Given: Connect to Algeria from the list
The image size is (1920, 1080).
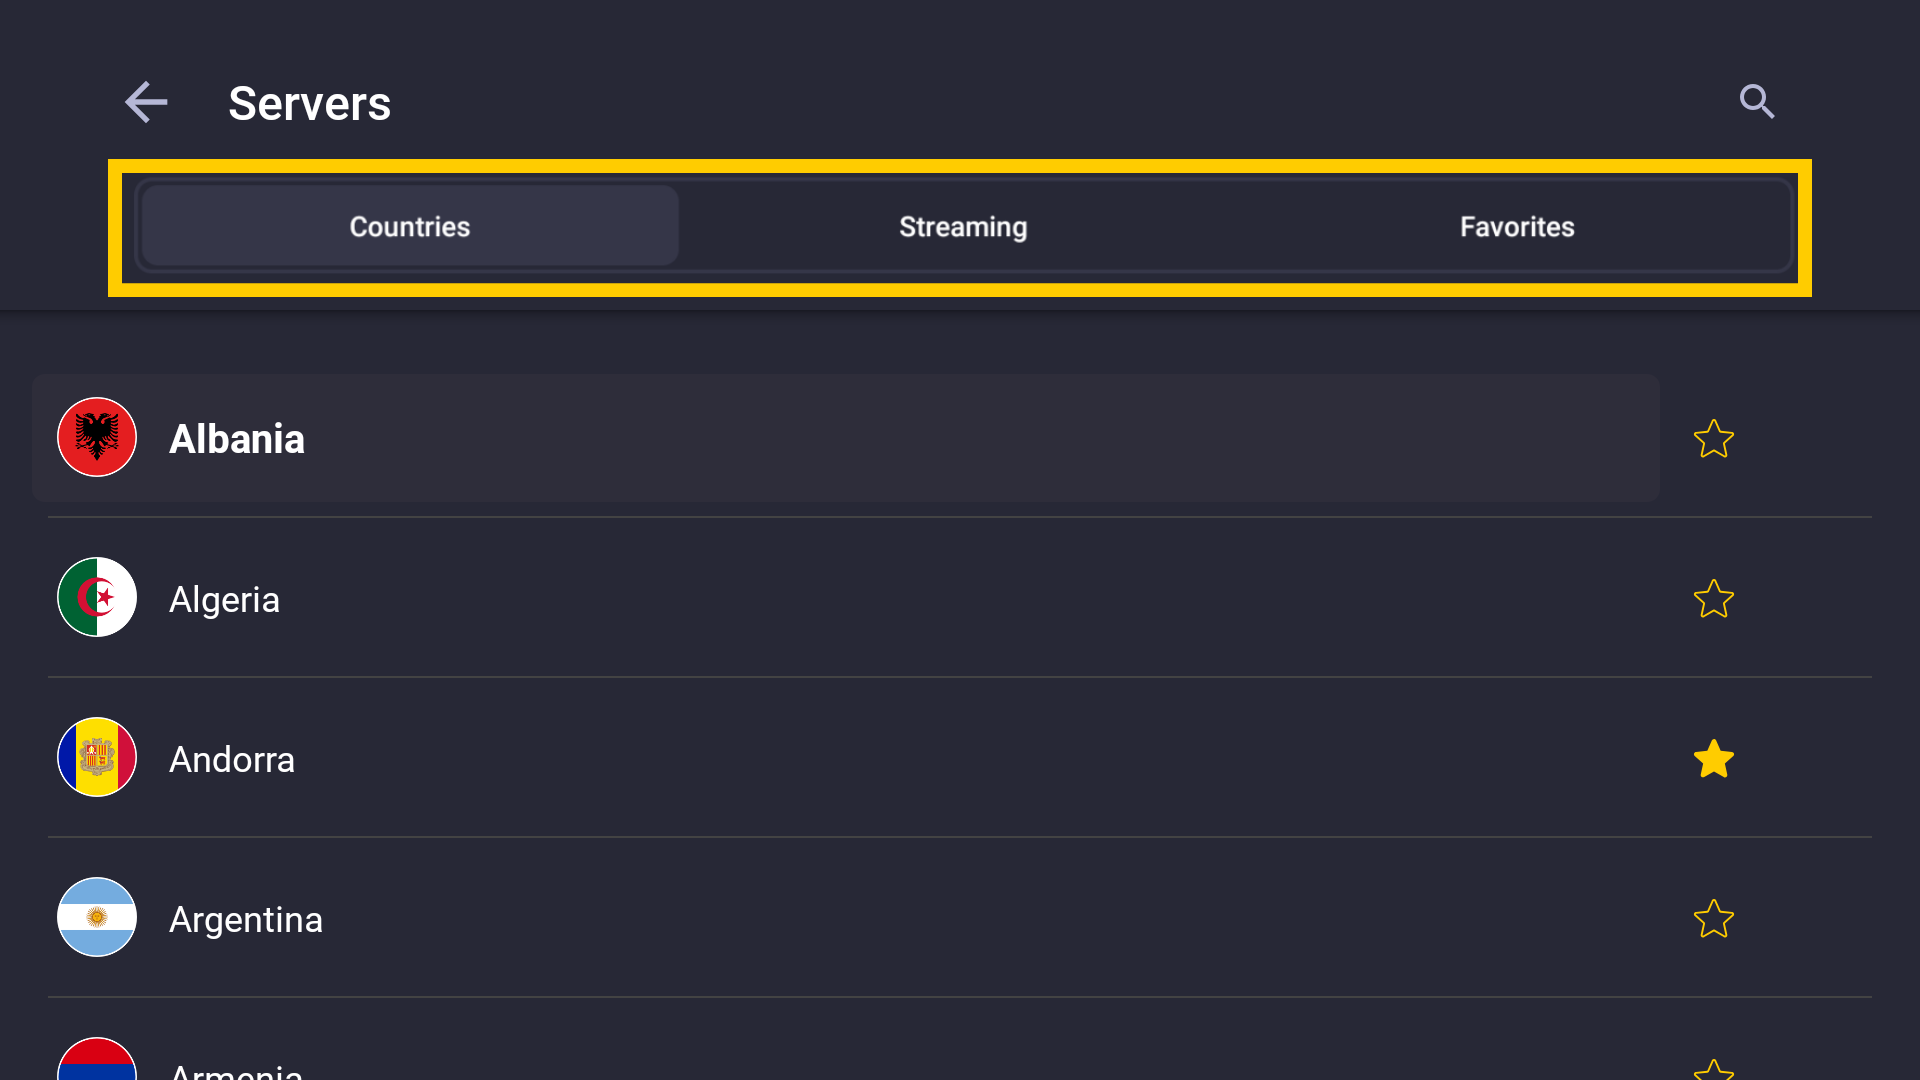Looking at the screenshot, I should coord(846,598).
